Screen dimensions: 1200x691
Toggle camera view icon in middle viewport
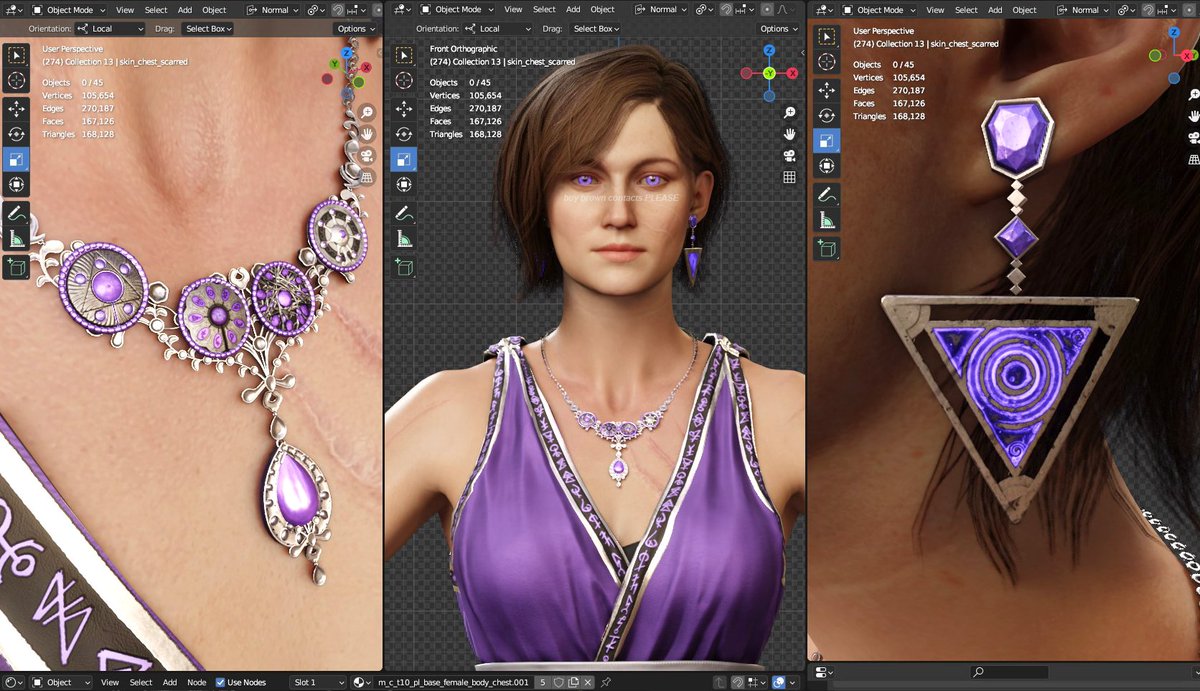point(790,155)
